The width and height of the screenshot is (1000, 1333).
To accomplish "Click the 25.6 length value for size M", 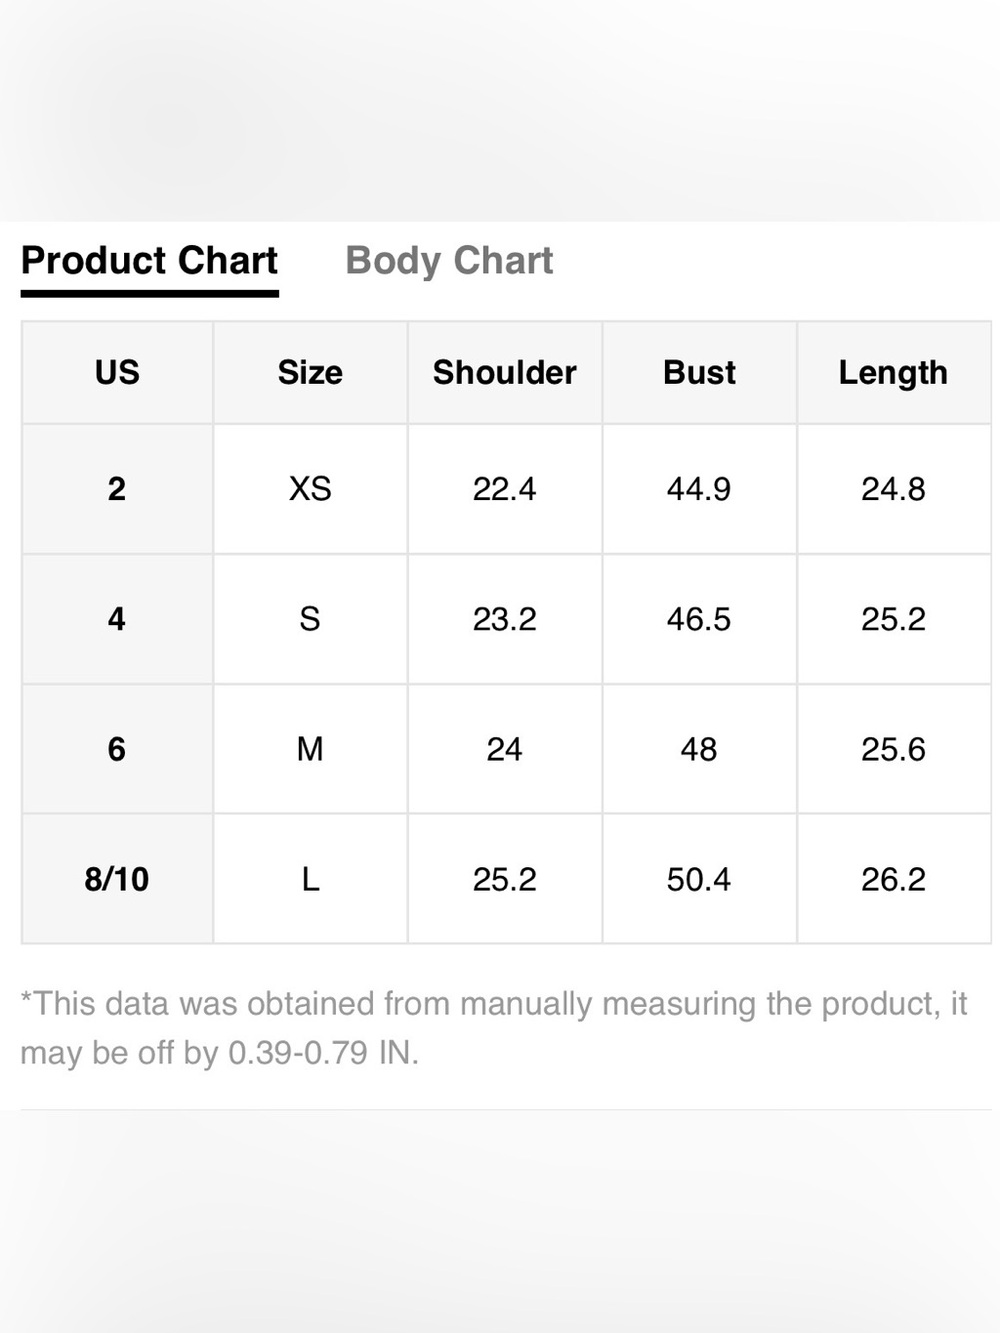I will pyautogui.click(x=893, y=749).
